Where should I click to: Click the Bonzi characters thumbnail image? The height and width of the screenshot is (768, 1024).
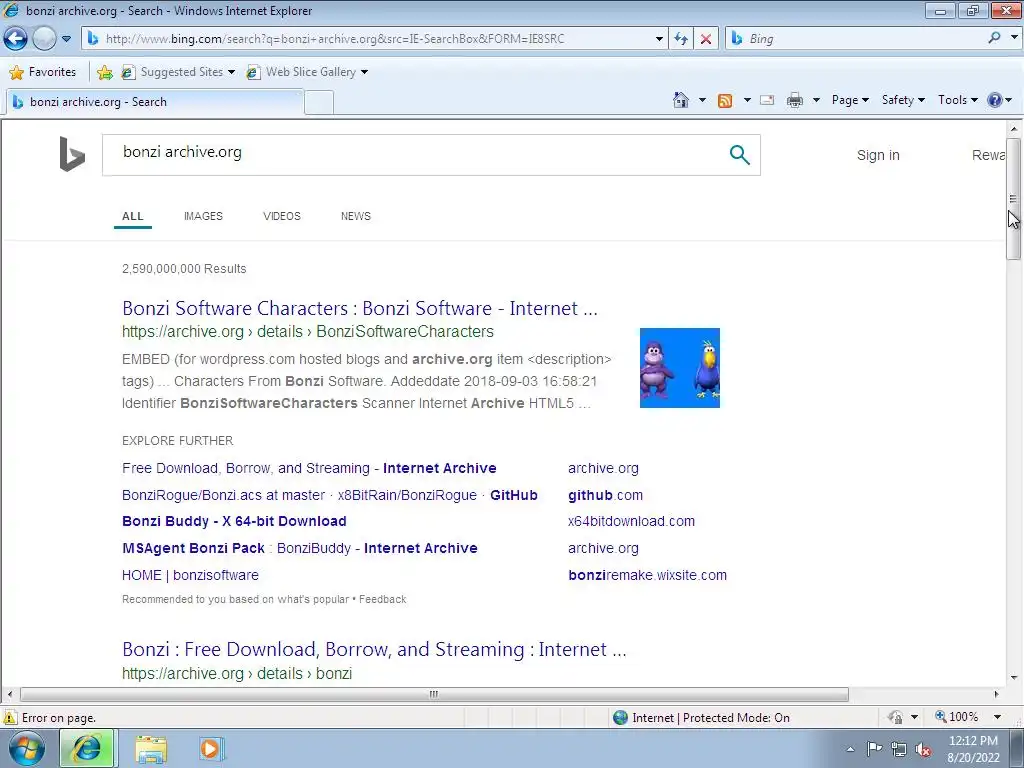680,368
